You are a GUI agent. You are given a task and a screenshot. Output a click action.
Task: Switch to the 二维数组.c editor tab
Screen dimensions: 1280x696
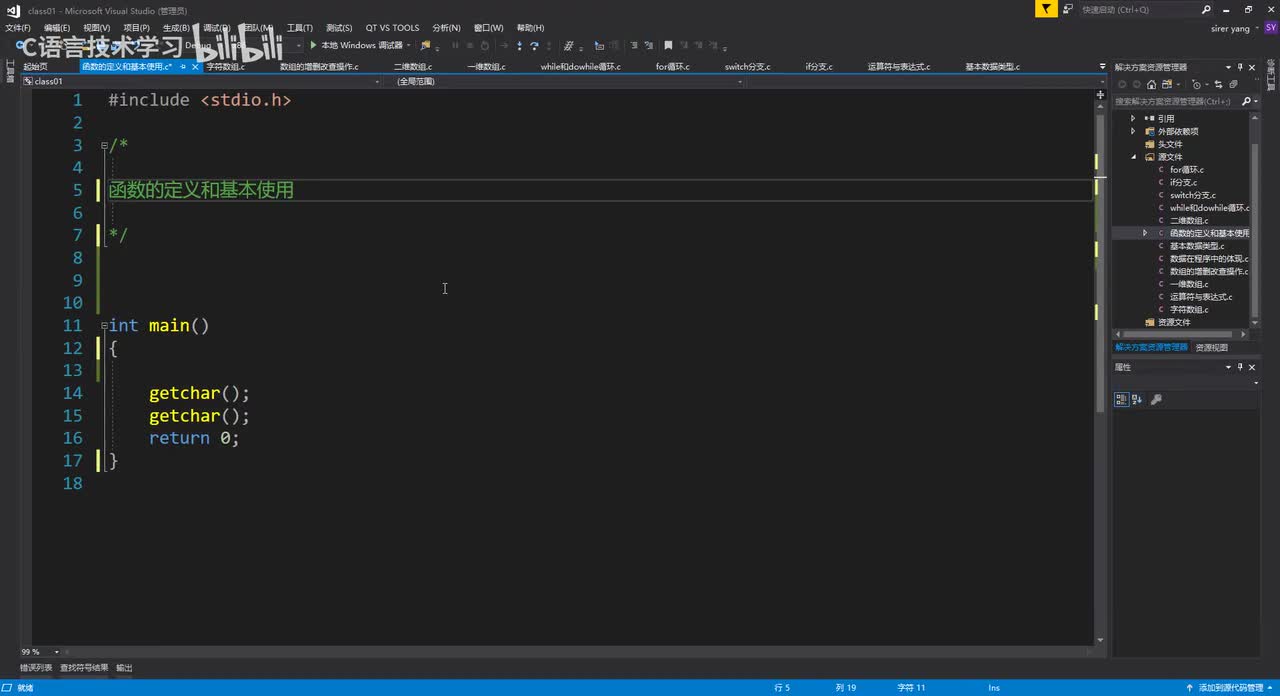[413, 67]
